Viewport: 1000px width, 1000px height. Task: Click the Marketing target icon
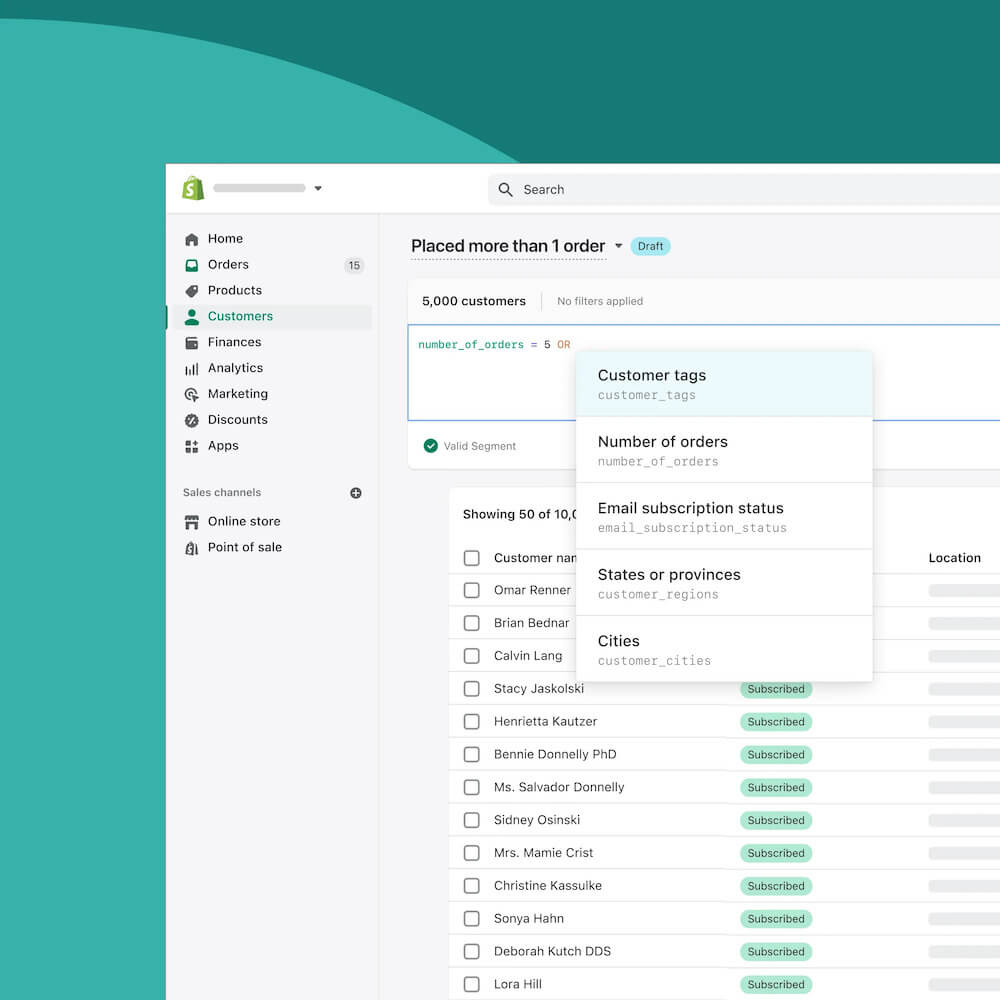[x=192, y=395]
